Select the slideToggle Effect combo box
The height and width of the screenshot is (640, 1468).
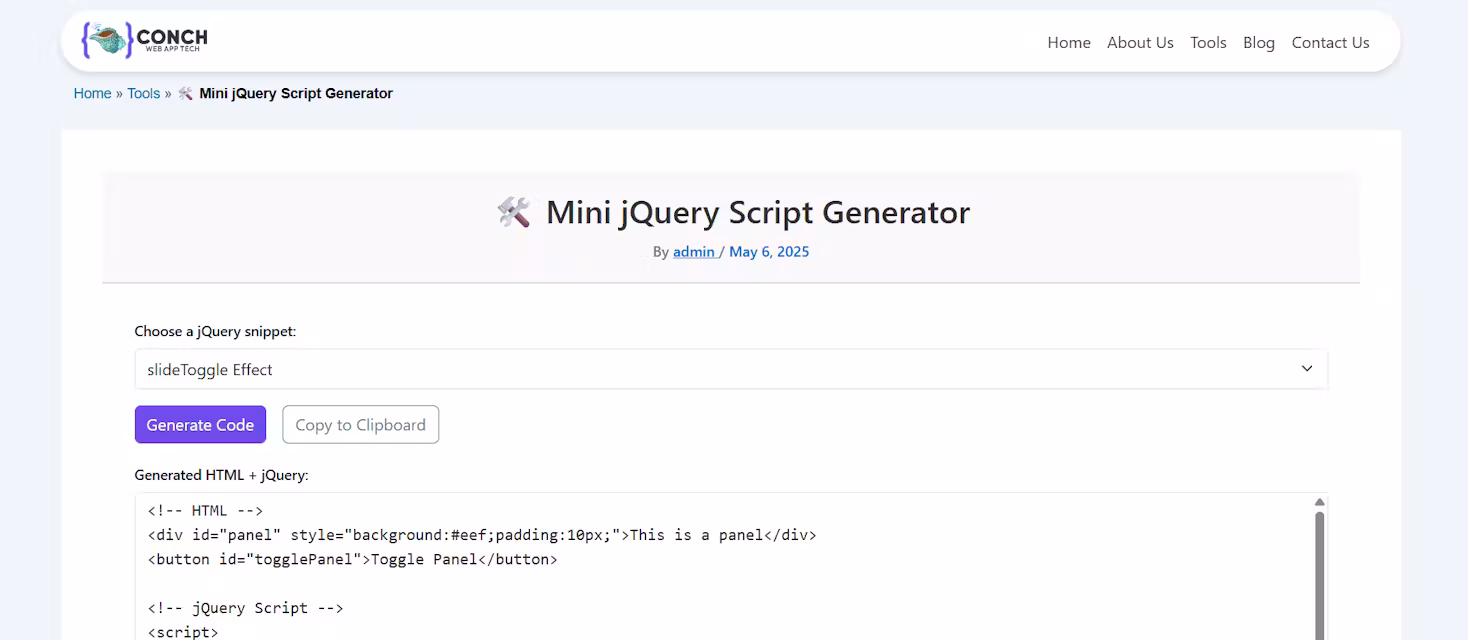tap(731, 368)
